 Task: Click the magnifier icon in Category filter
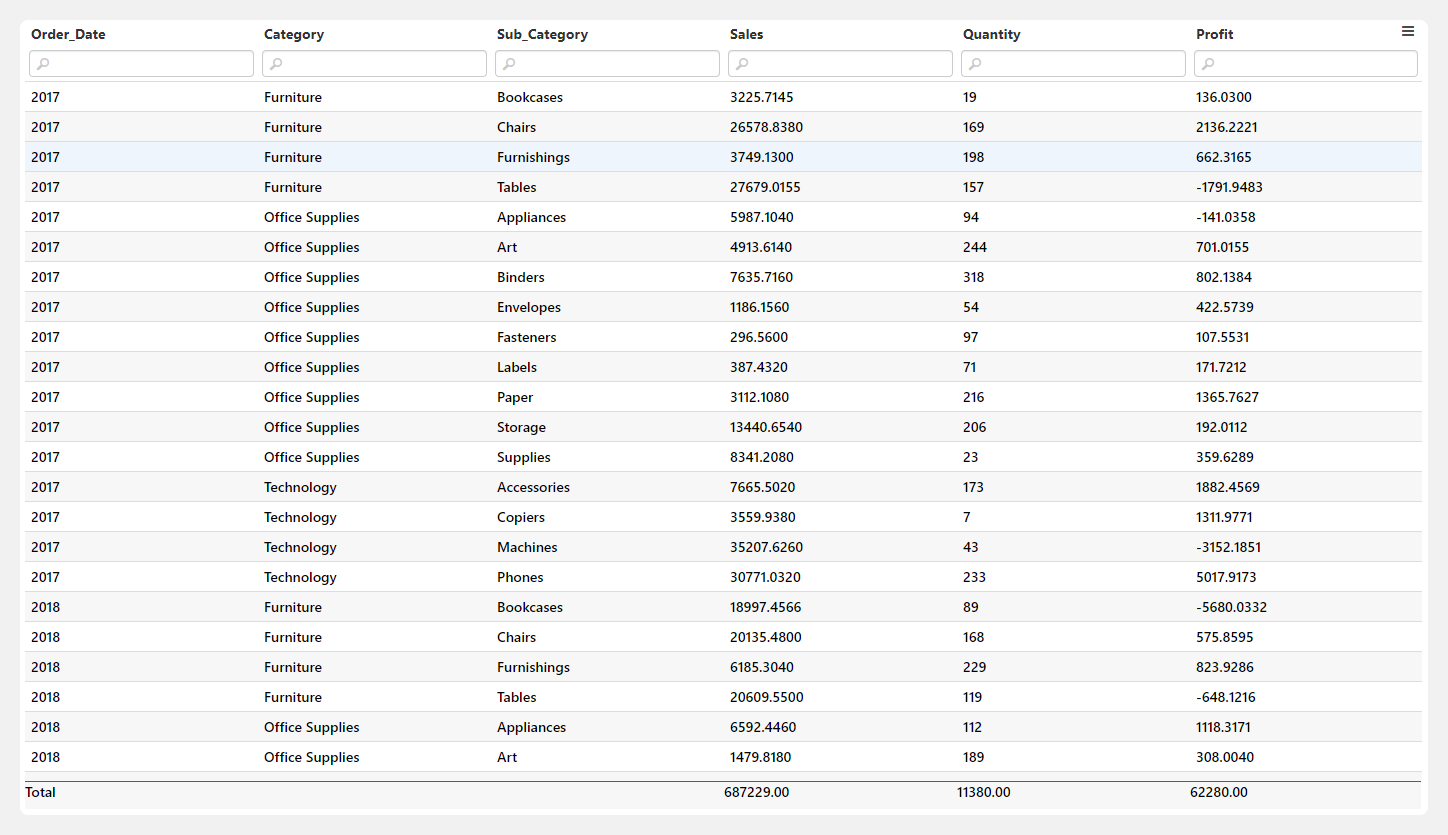point(276,64)
